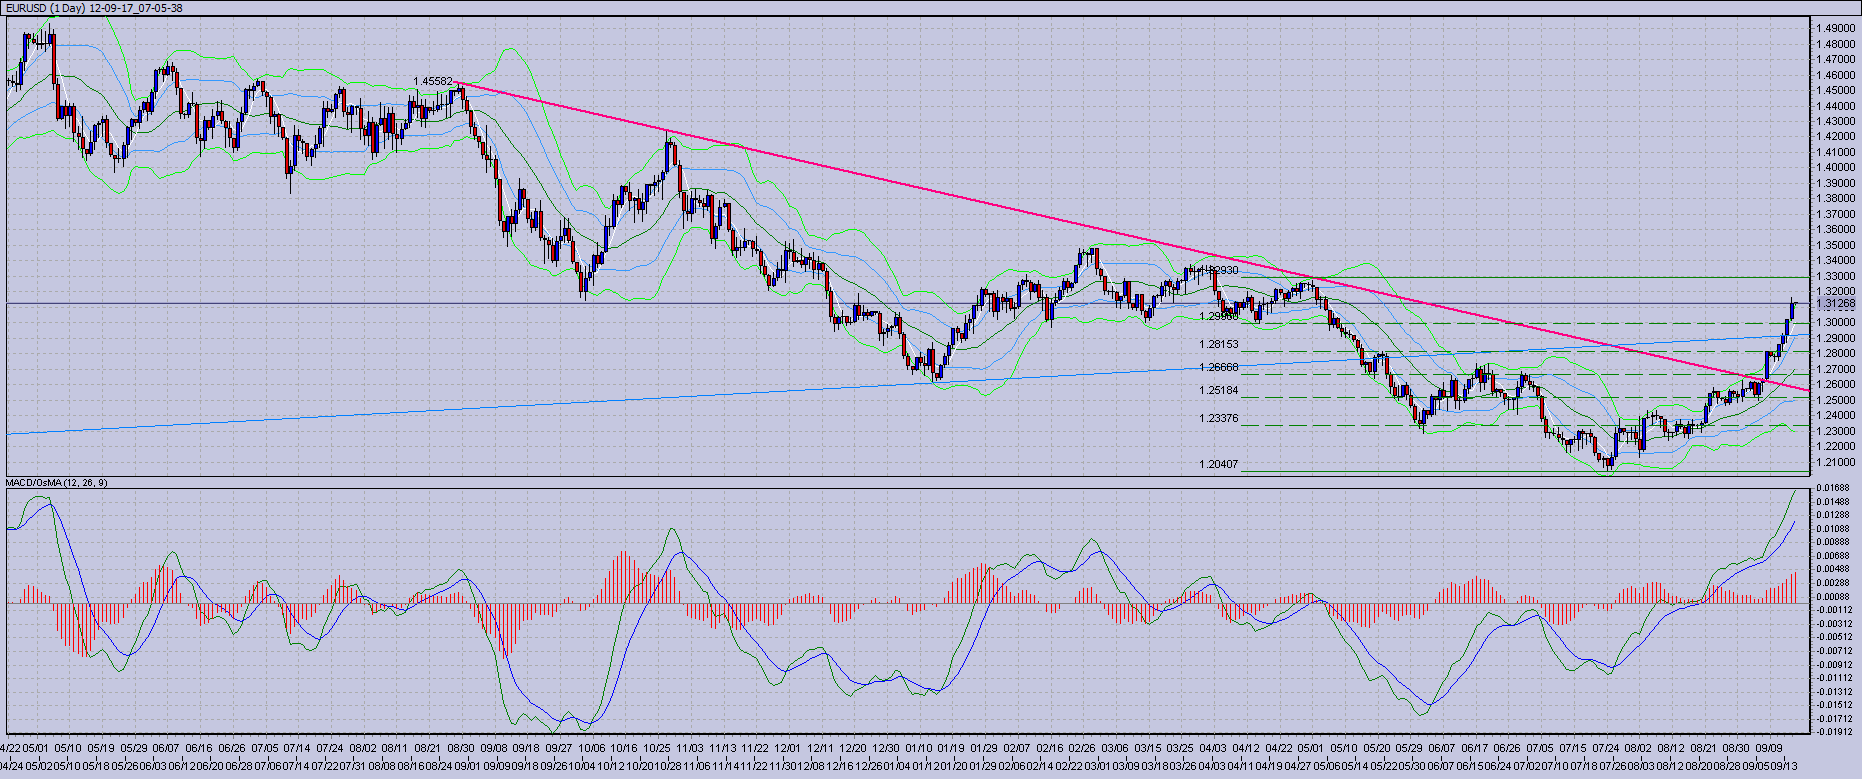Click the 1.28153 Fibonacci level label
Viewport: 1862px width, 779px height.
pyautogui.click(x=1219, y=344)
